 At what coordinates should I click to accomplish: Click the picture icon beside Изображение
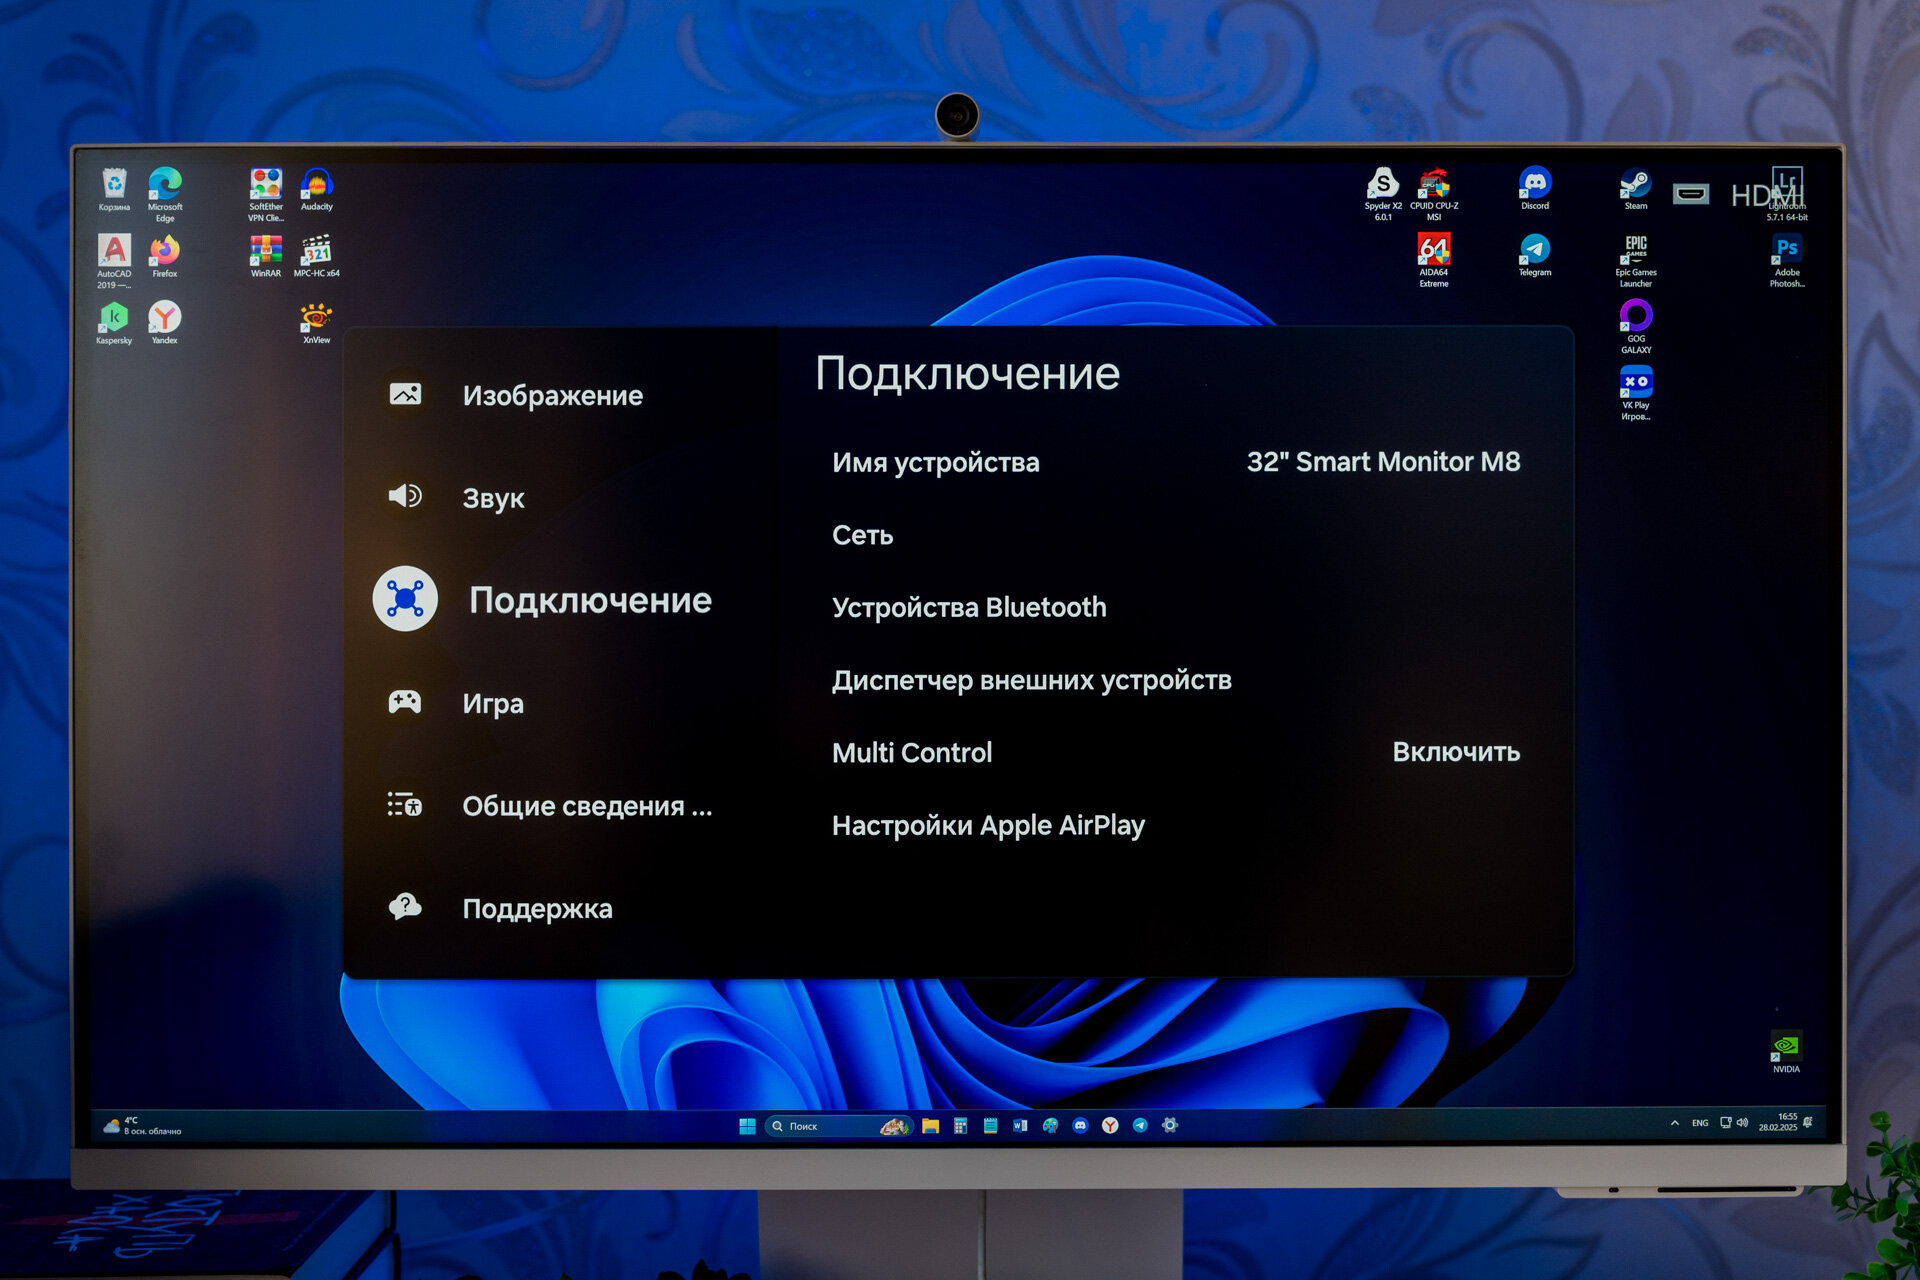click(405, 394)
